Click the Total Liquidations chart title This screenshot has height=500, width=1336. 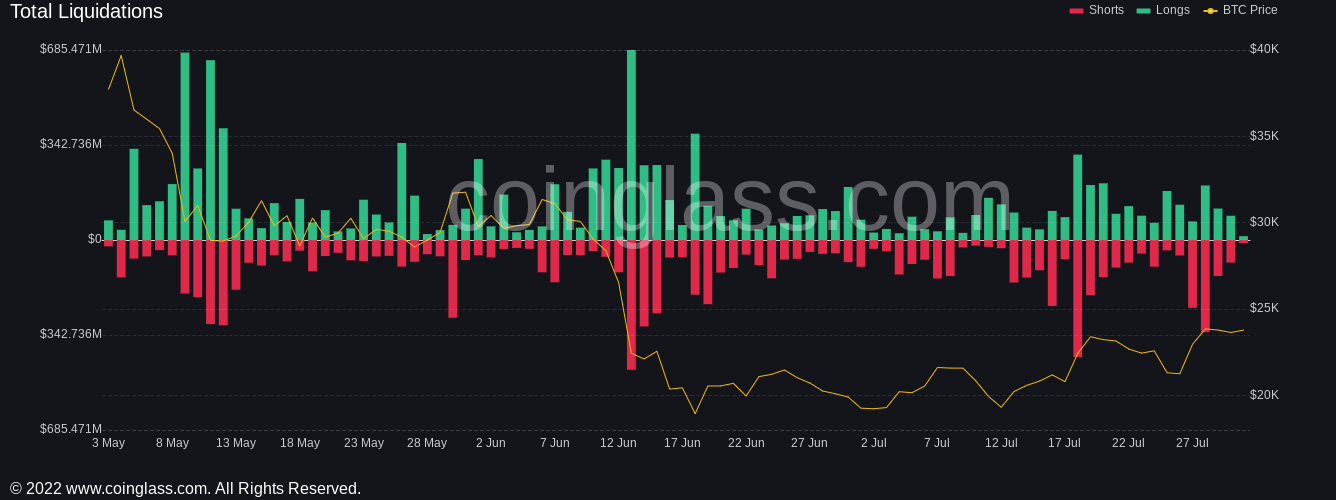point(86,12)
